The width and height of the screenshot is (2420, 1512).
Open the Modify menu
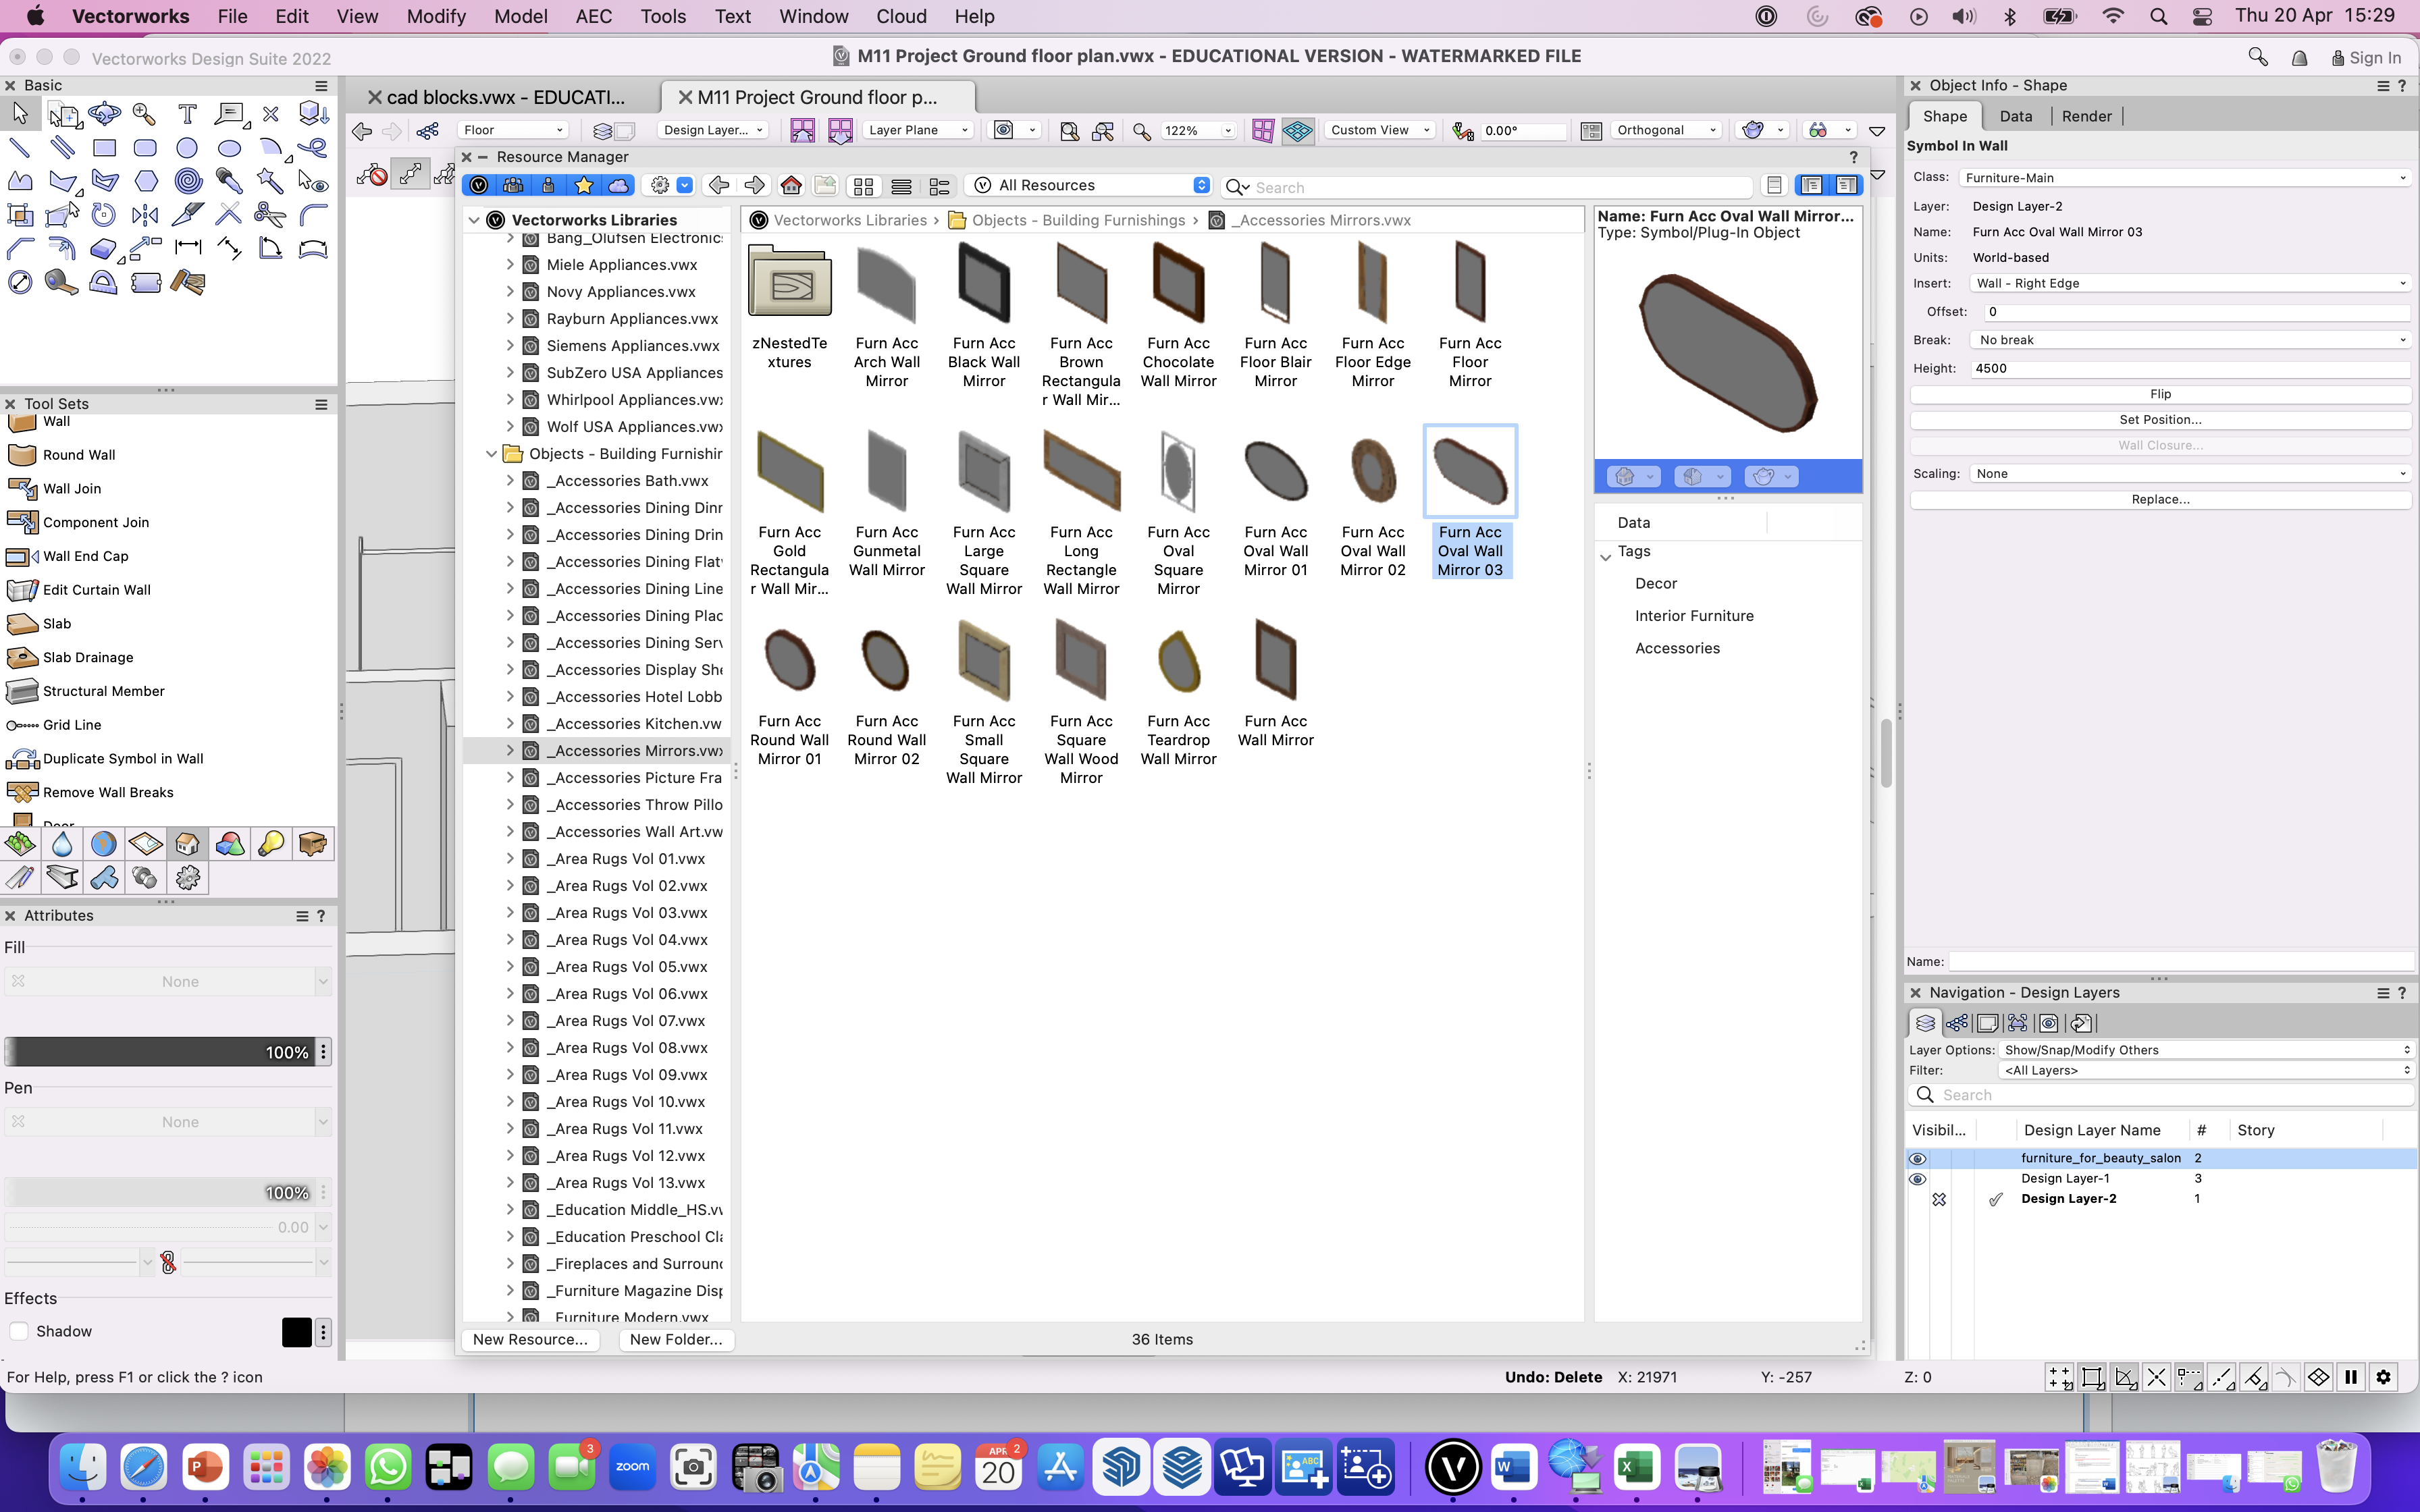point(436,16)
